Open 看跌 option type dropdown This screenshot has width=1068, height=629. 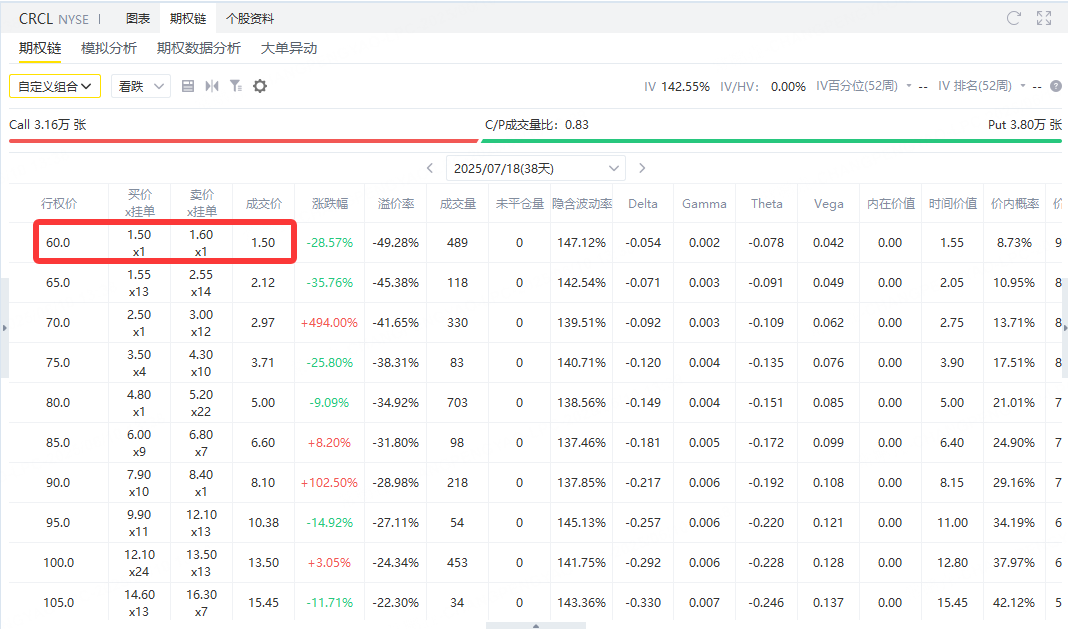click(140, 86)
